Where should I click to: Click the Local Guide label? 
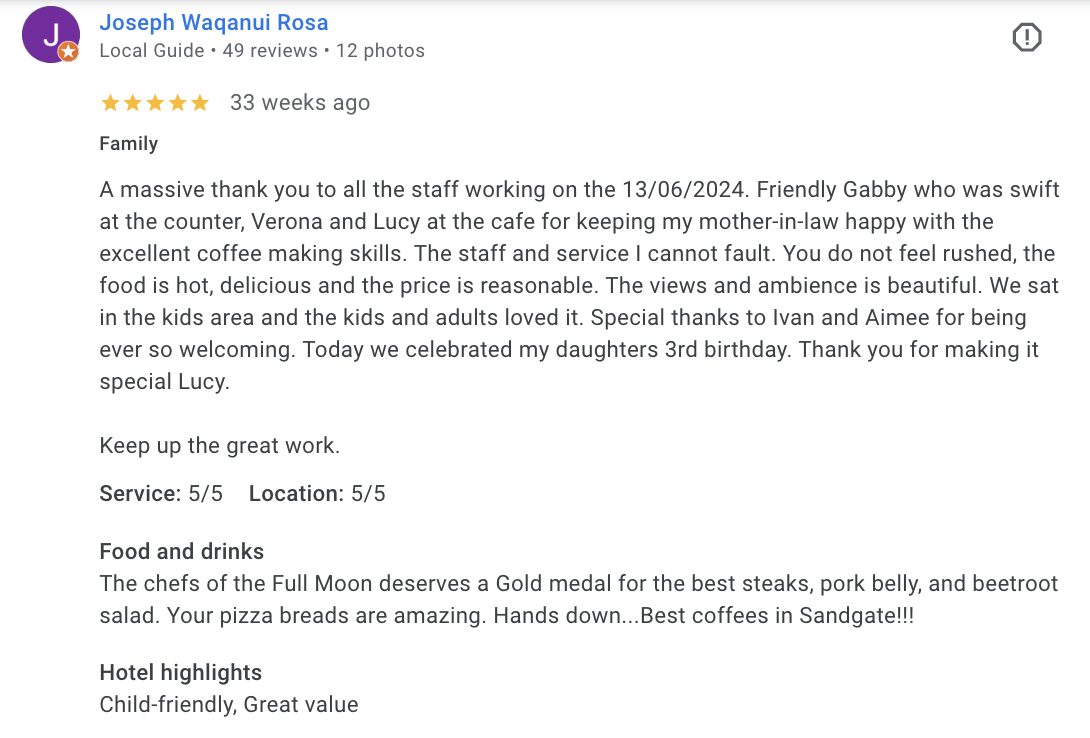pos(152,51)
